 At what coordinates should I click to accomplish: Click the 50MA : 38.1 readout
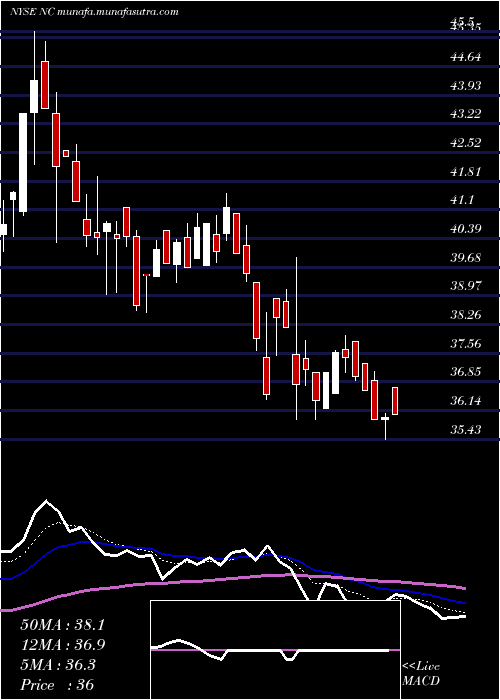62,625
